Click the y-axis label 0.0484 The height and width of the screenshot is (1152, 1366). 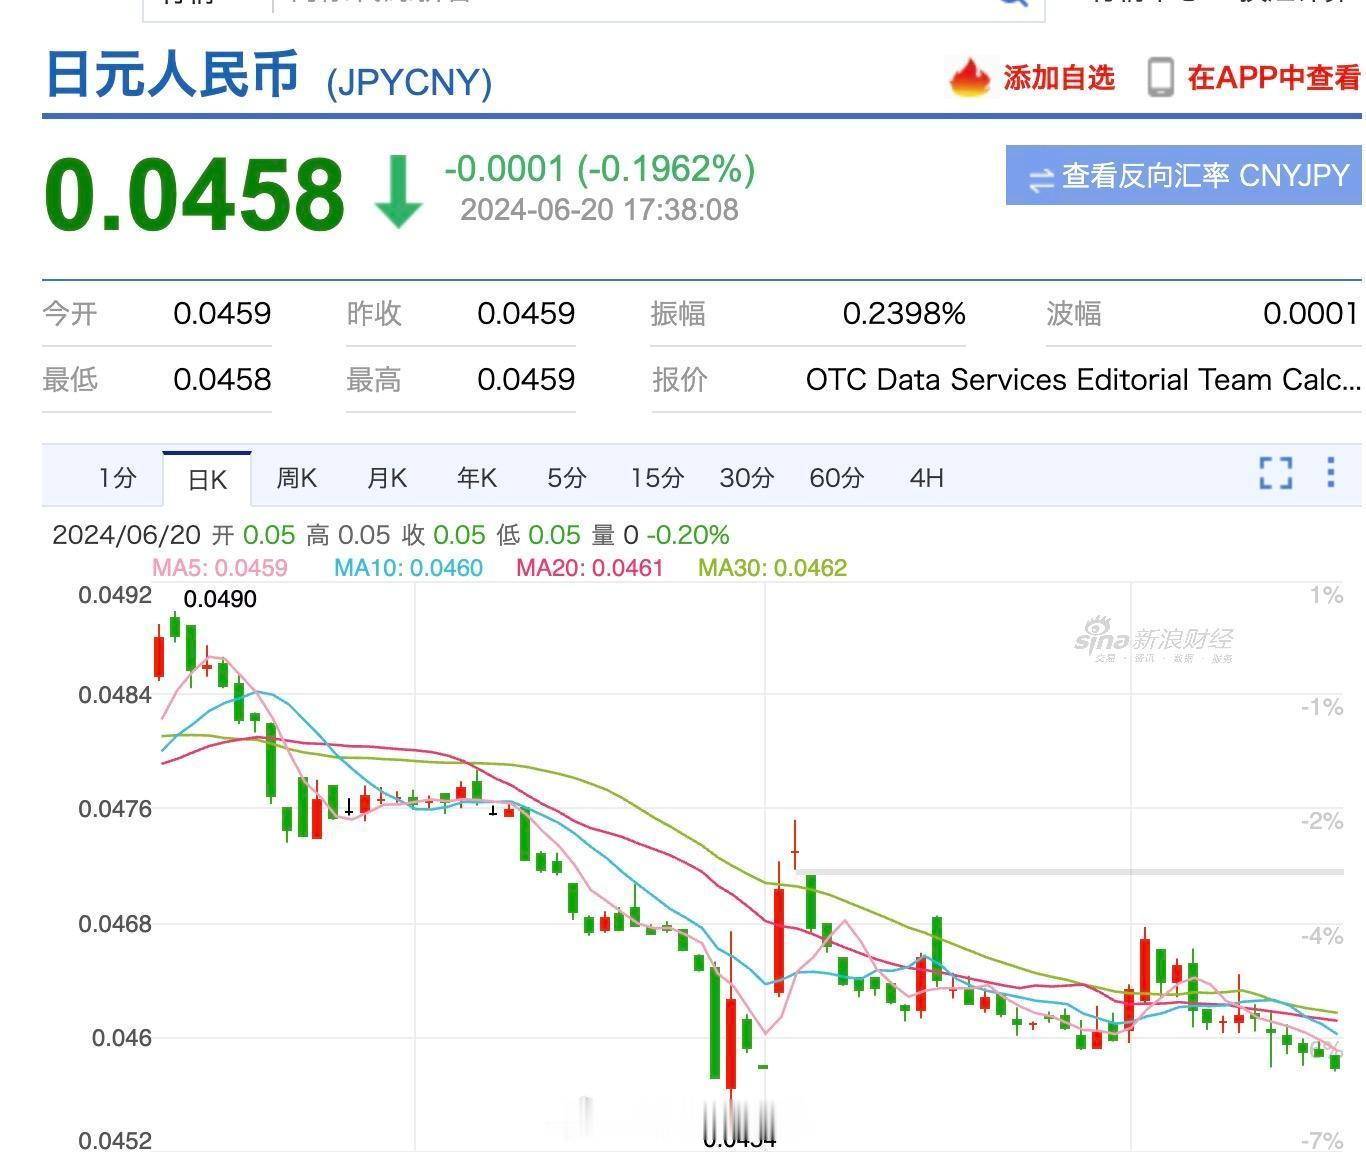pos(116,695)
